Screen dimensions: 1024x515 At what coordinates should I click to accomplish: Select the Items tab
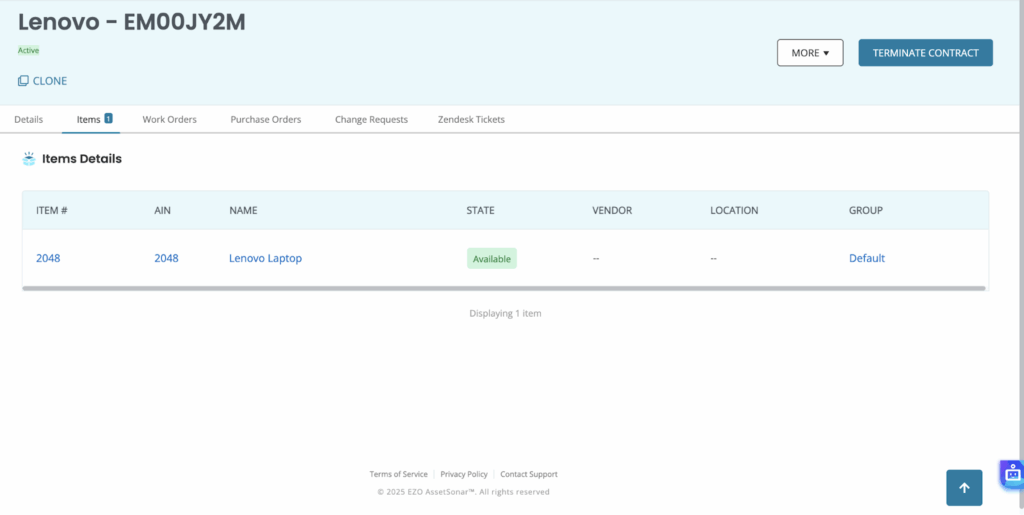click(89, 119)
